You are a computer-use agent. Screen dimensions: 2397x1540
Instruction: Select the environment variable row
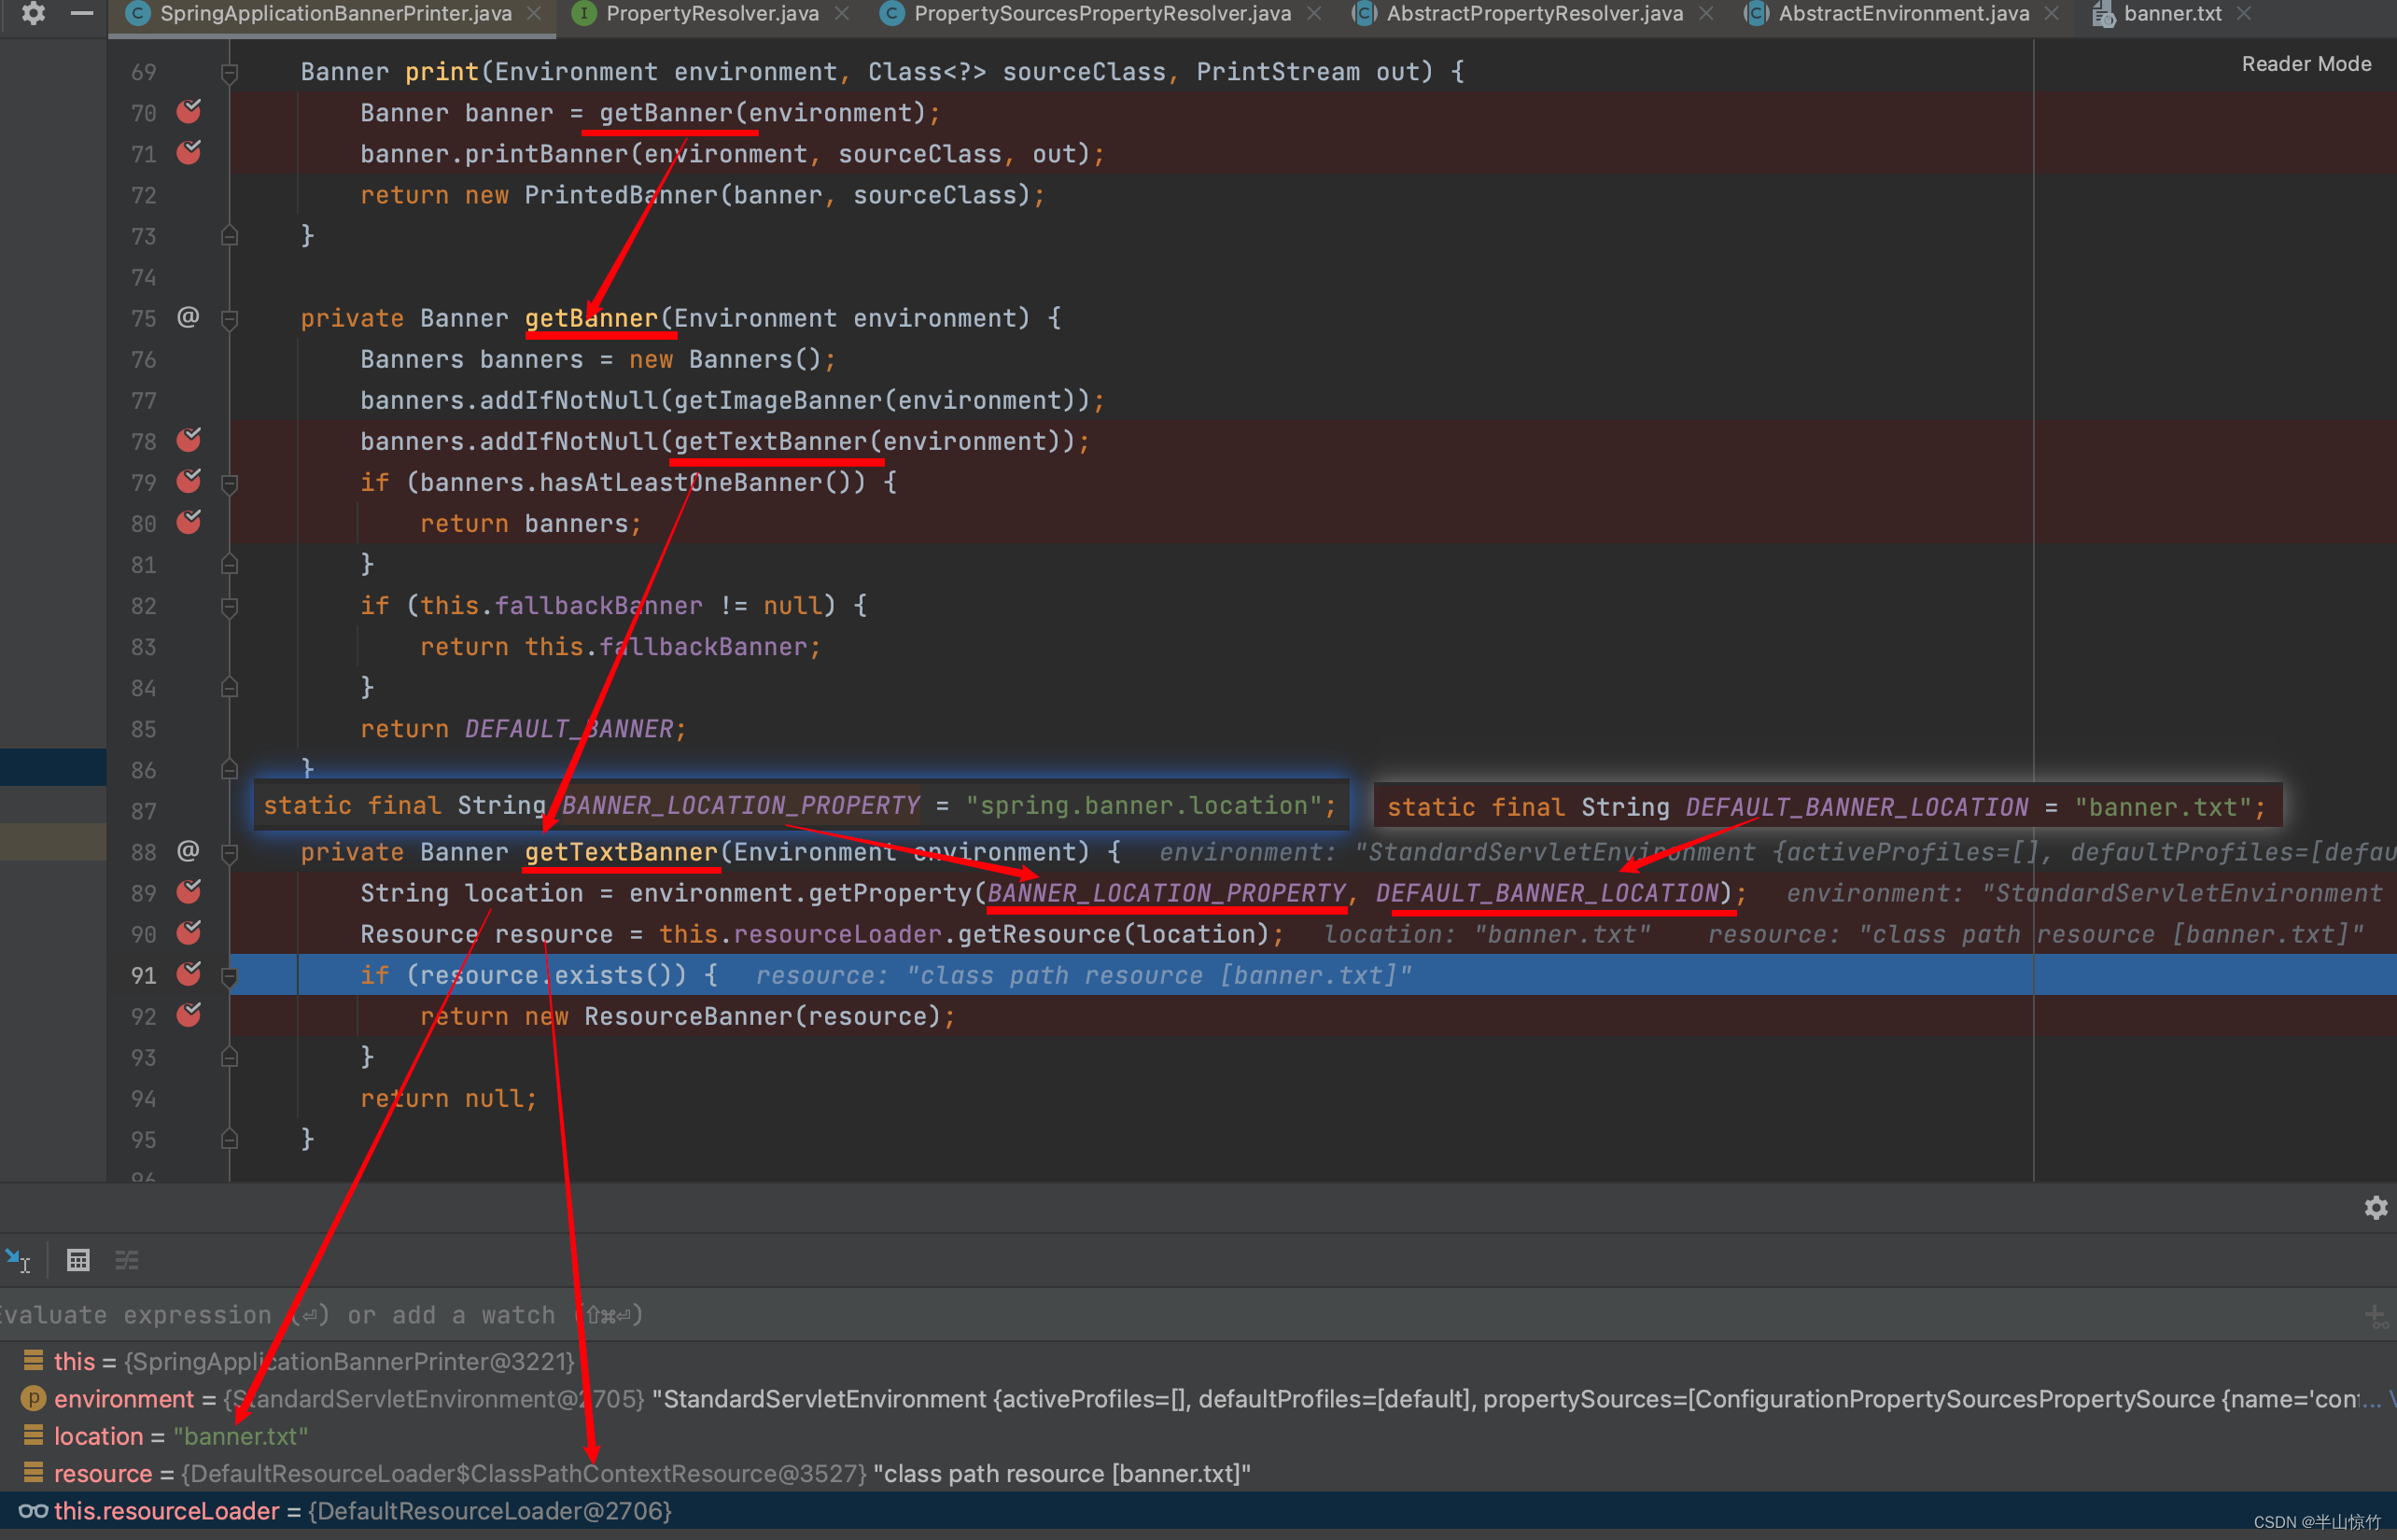click(1198, 1398)
